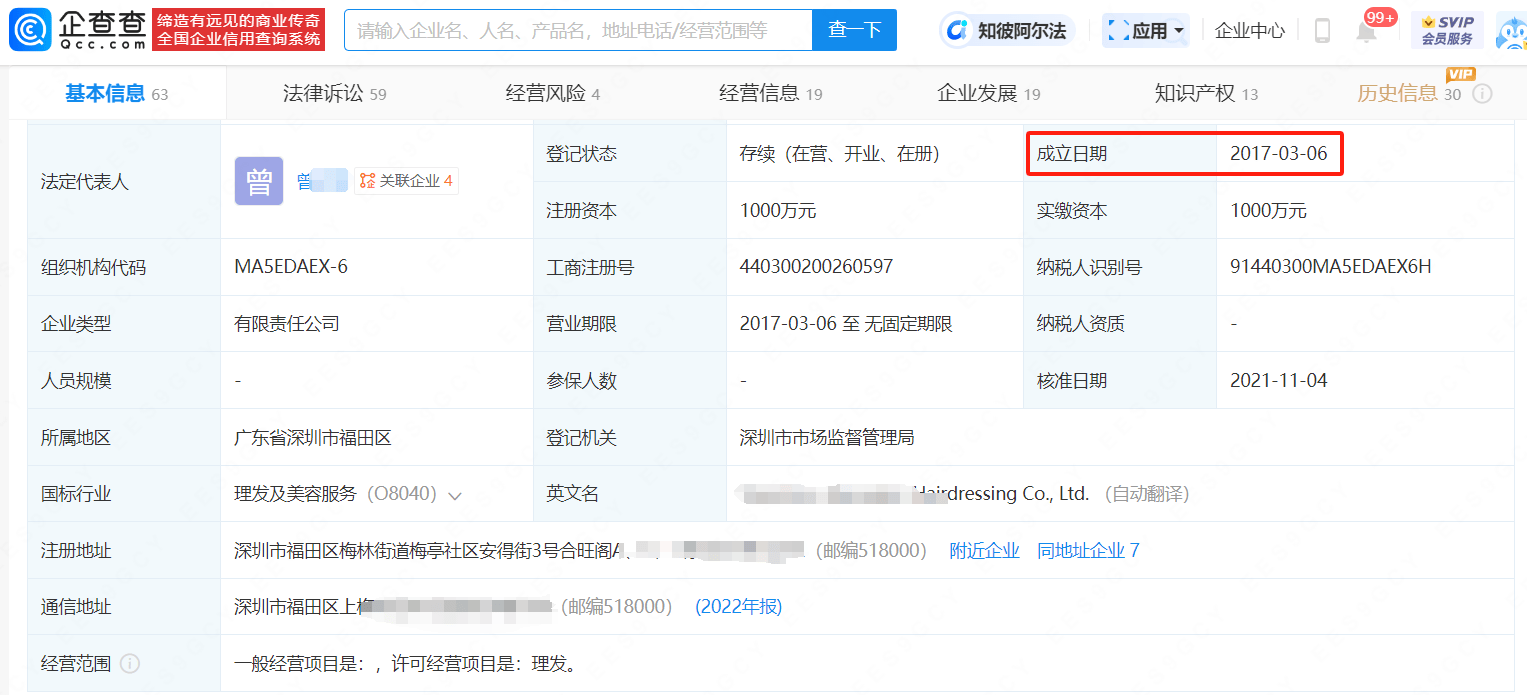1527x695 pixels.
Task: Click the Qcc 企查查 logo
Action: [x=78, y=30]
